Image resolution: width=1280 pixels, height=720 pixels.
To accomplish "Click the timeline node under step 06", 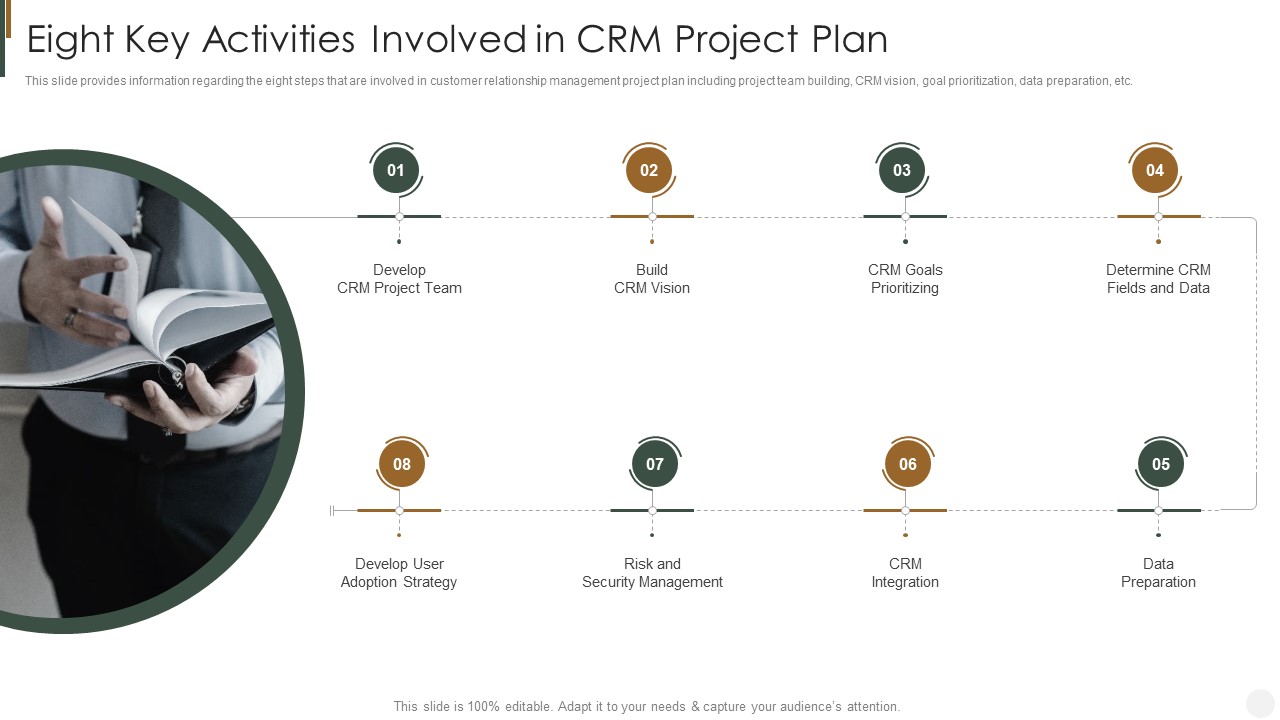I will point(905,510).
